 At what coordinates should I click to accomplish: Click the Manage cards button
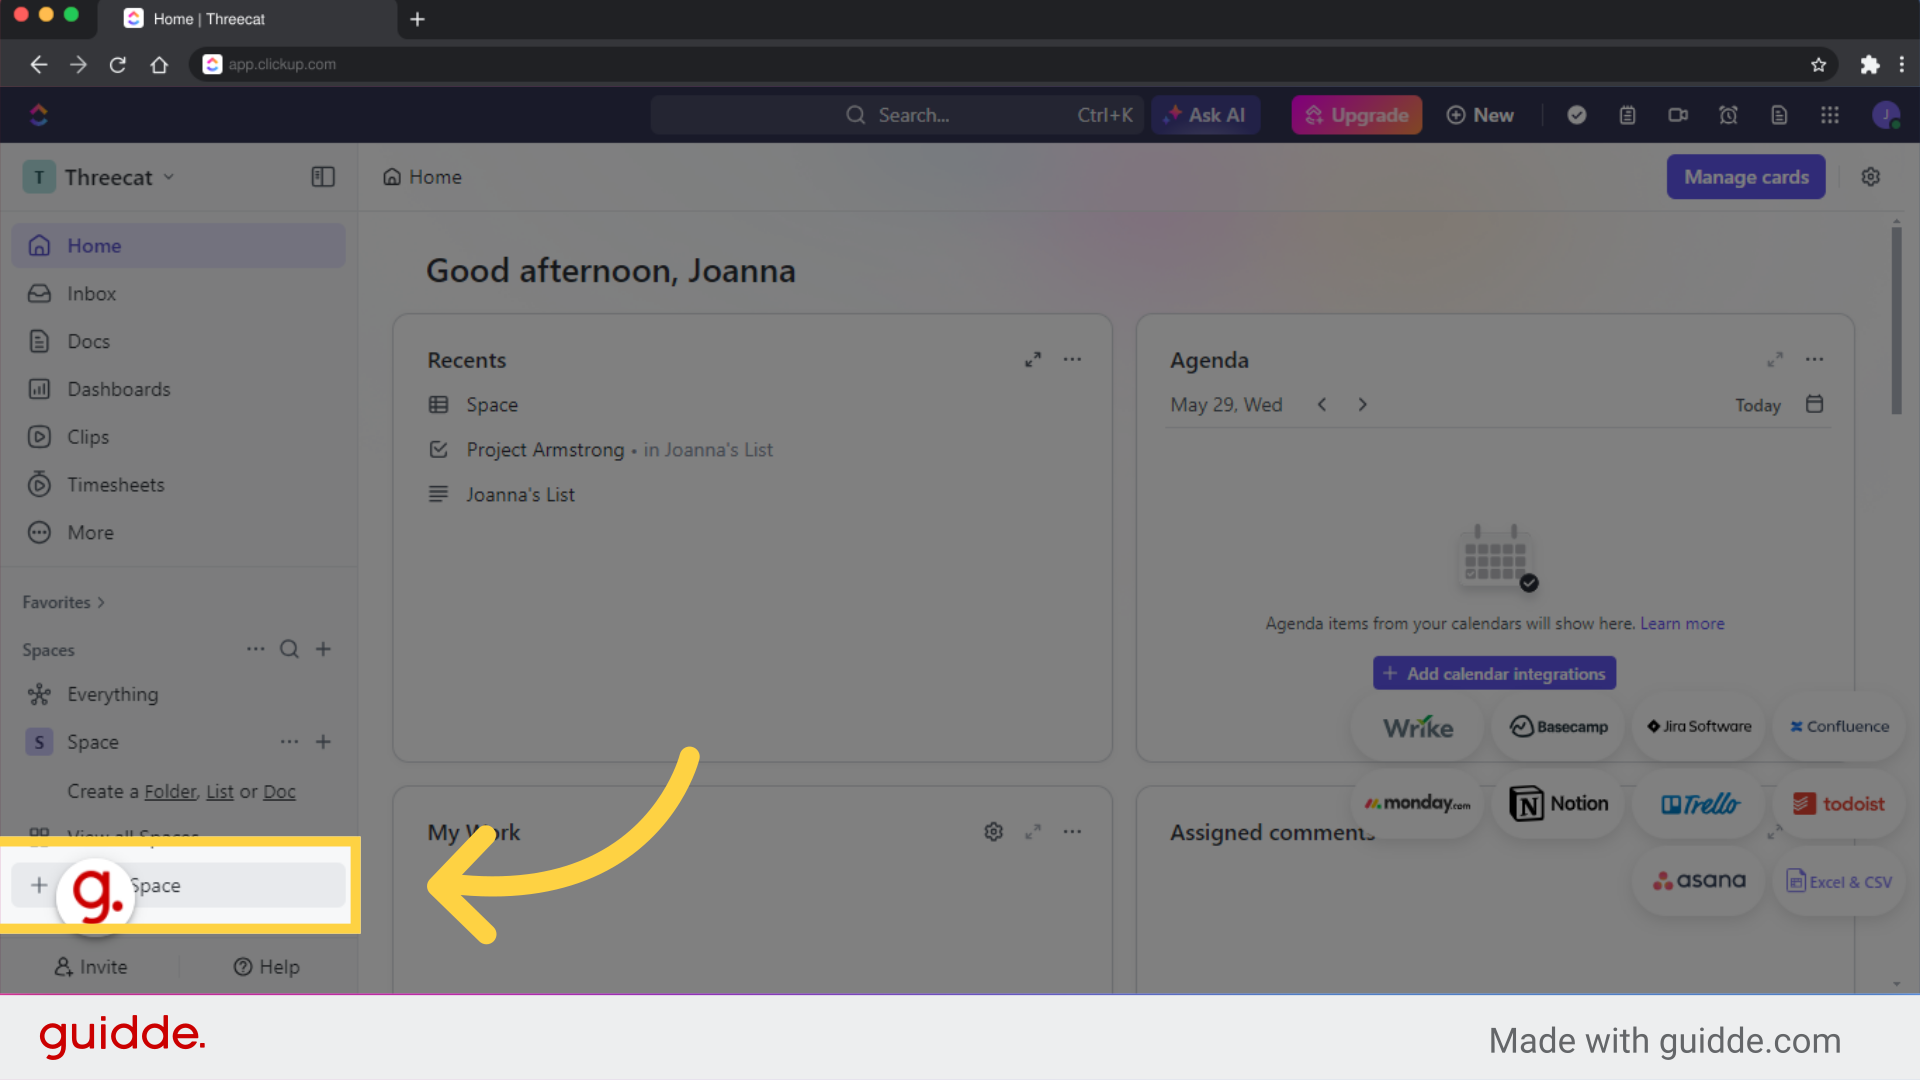pos(1746,176)
